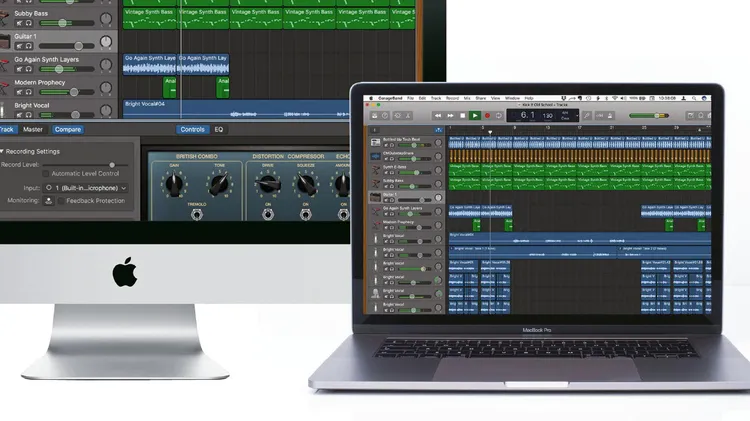Image resolution: width=750 pixels, height=421 pixels.
Task: Select Bottled Up Tech Beat track icon on MacBook
Action: click(375, 142)
